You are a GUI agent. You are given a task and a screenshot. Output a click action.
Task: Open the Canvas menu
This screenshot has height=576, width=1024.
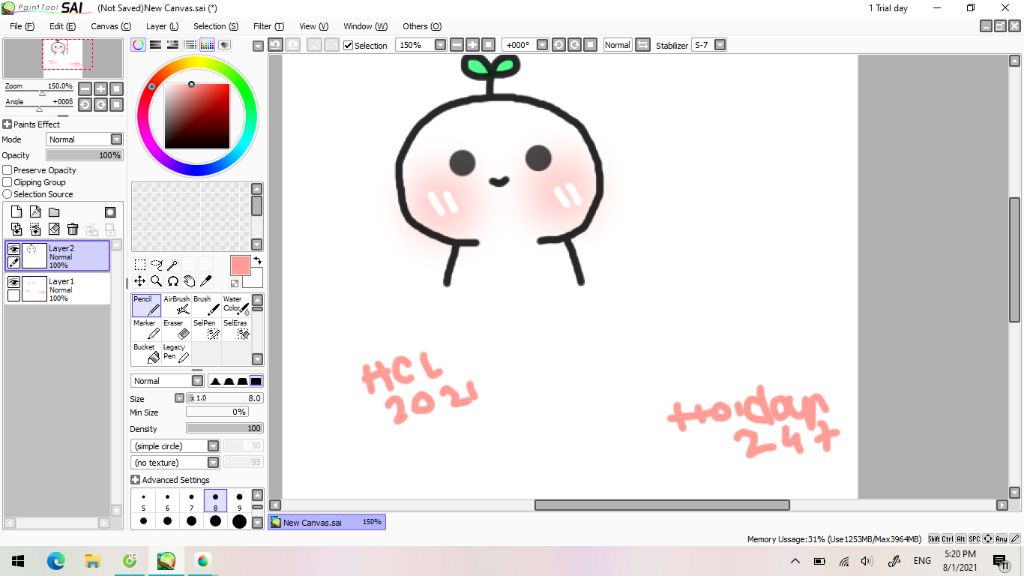pos(110,26)
